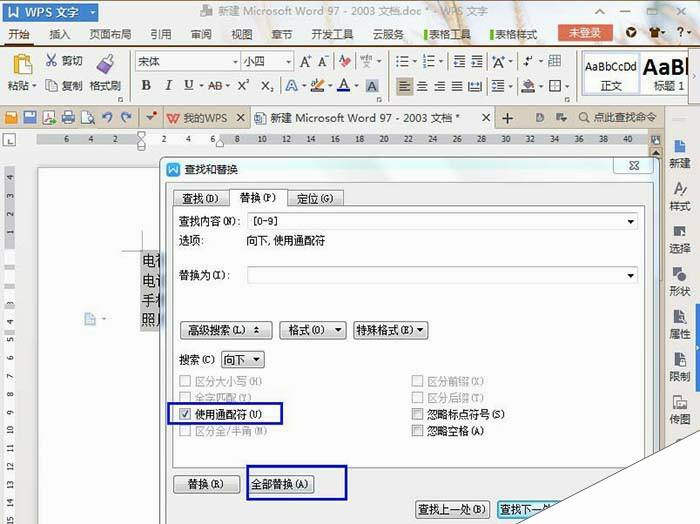Apply Strikethrough formatting
700x524 pixels.
215,85
